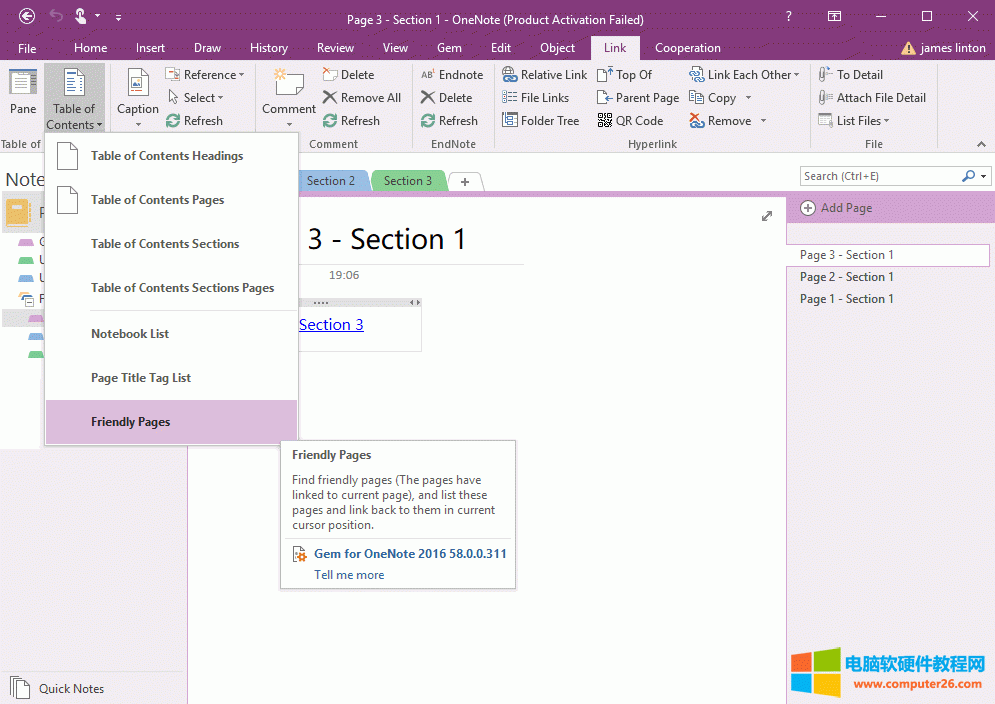Image resolution: width=995 pixels, height=704 pixels.
Task: Click the Endnote icon
Action: pos(428,75)
